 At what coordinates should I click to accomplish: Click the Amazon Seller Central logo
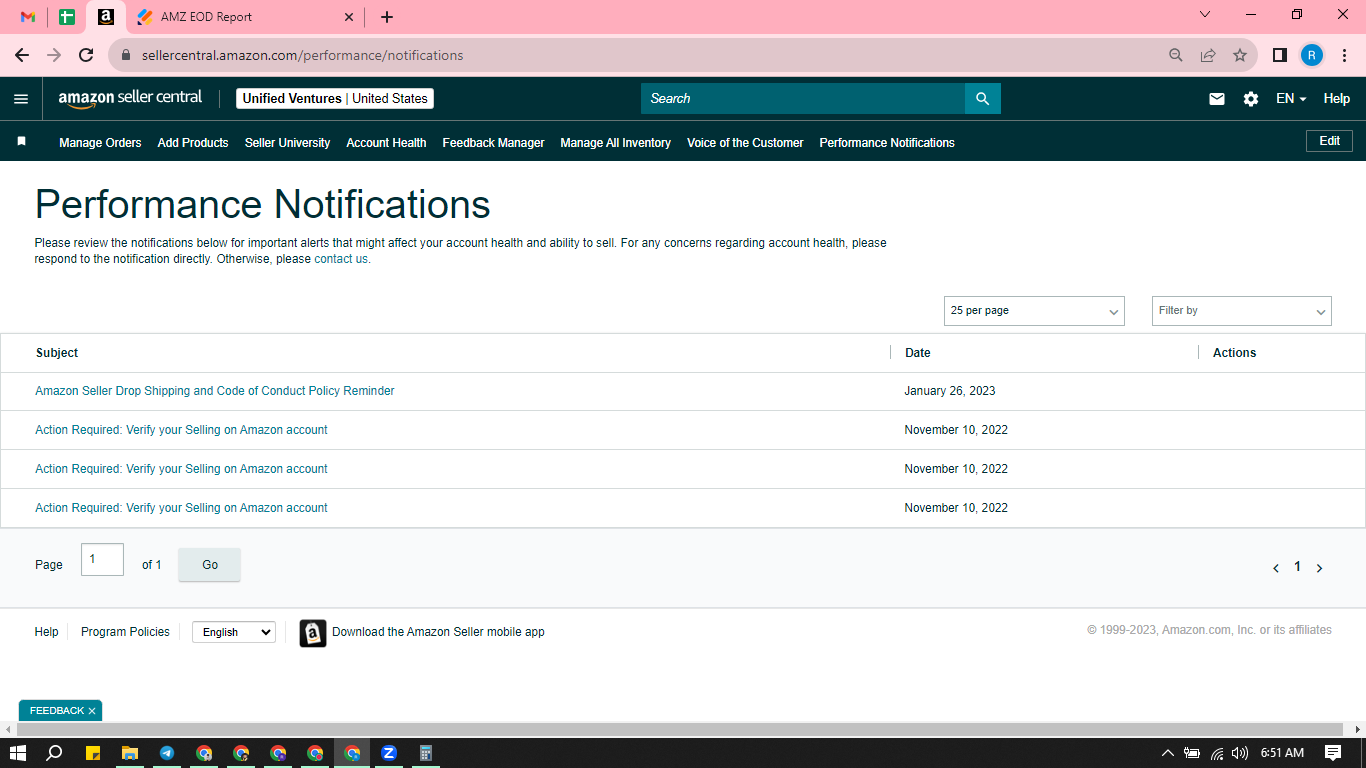point(130,98)
